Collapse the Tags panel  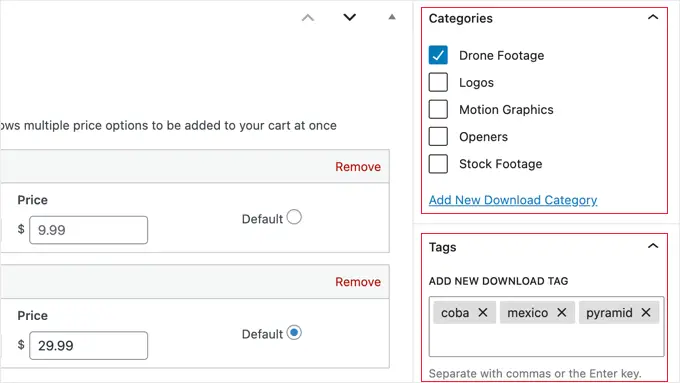[653, 246]
